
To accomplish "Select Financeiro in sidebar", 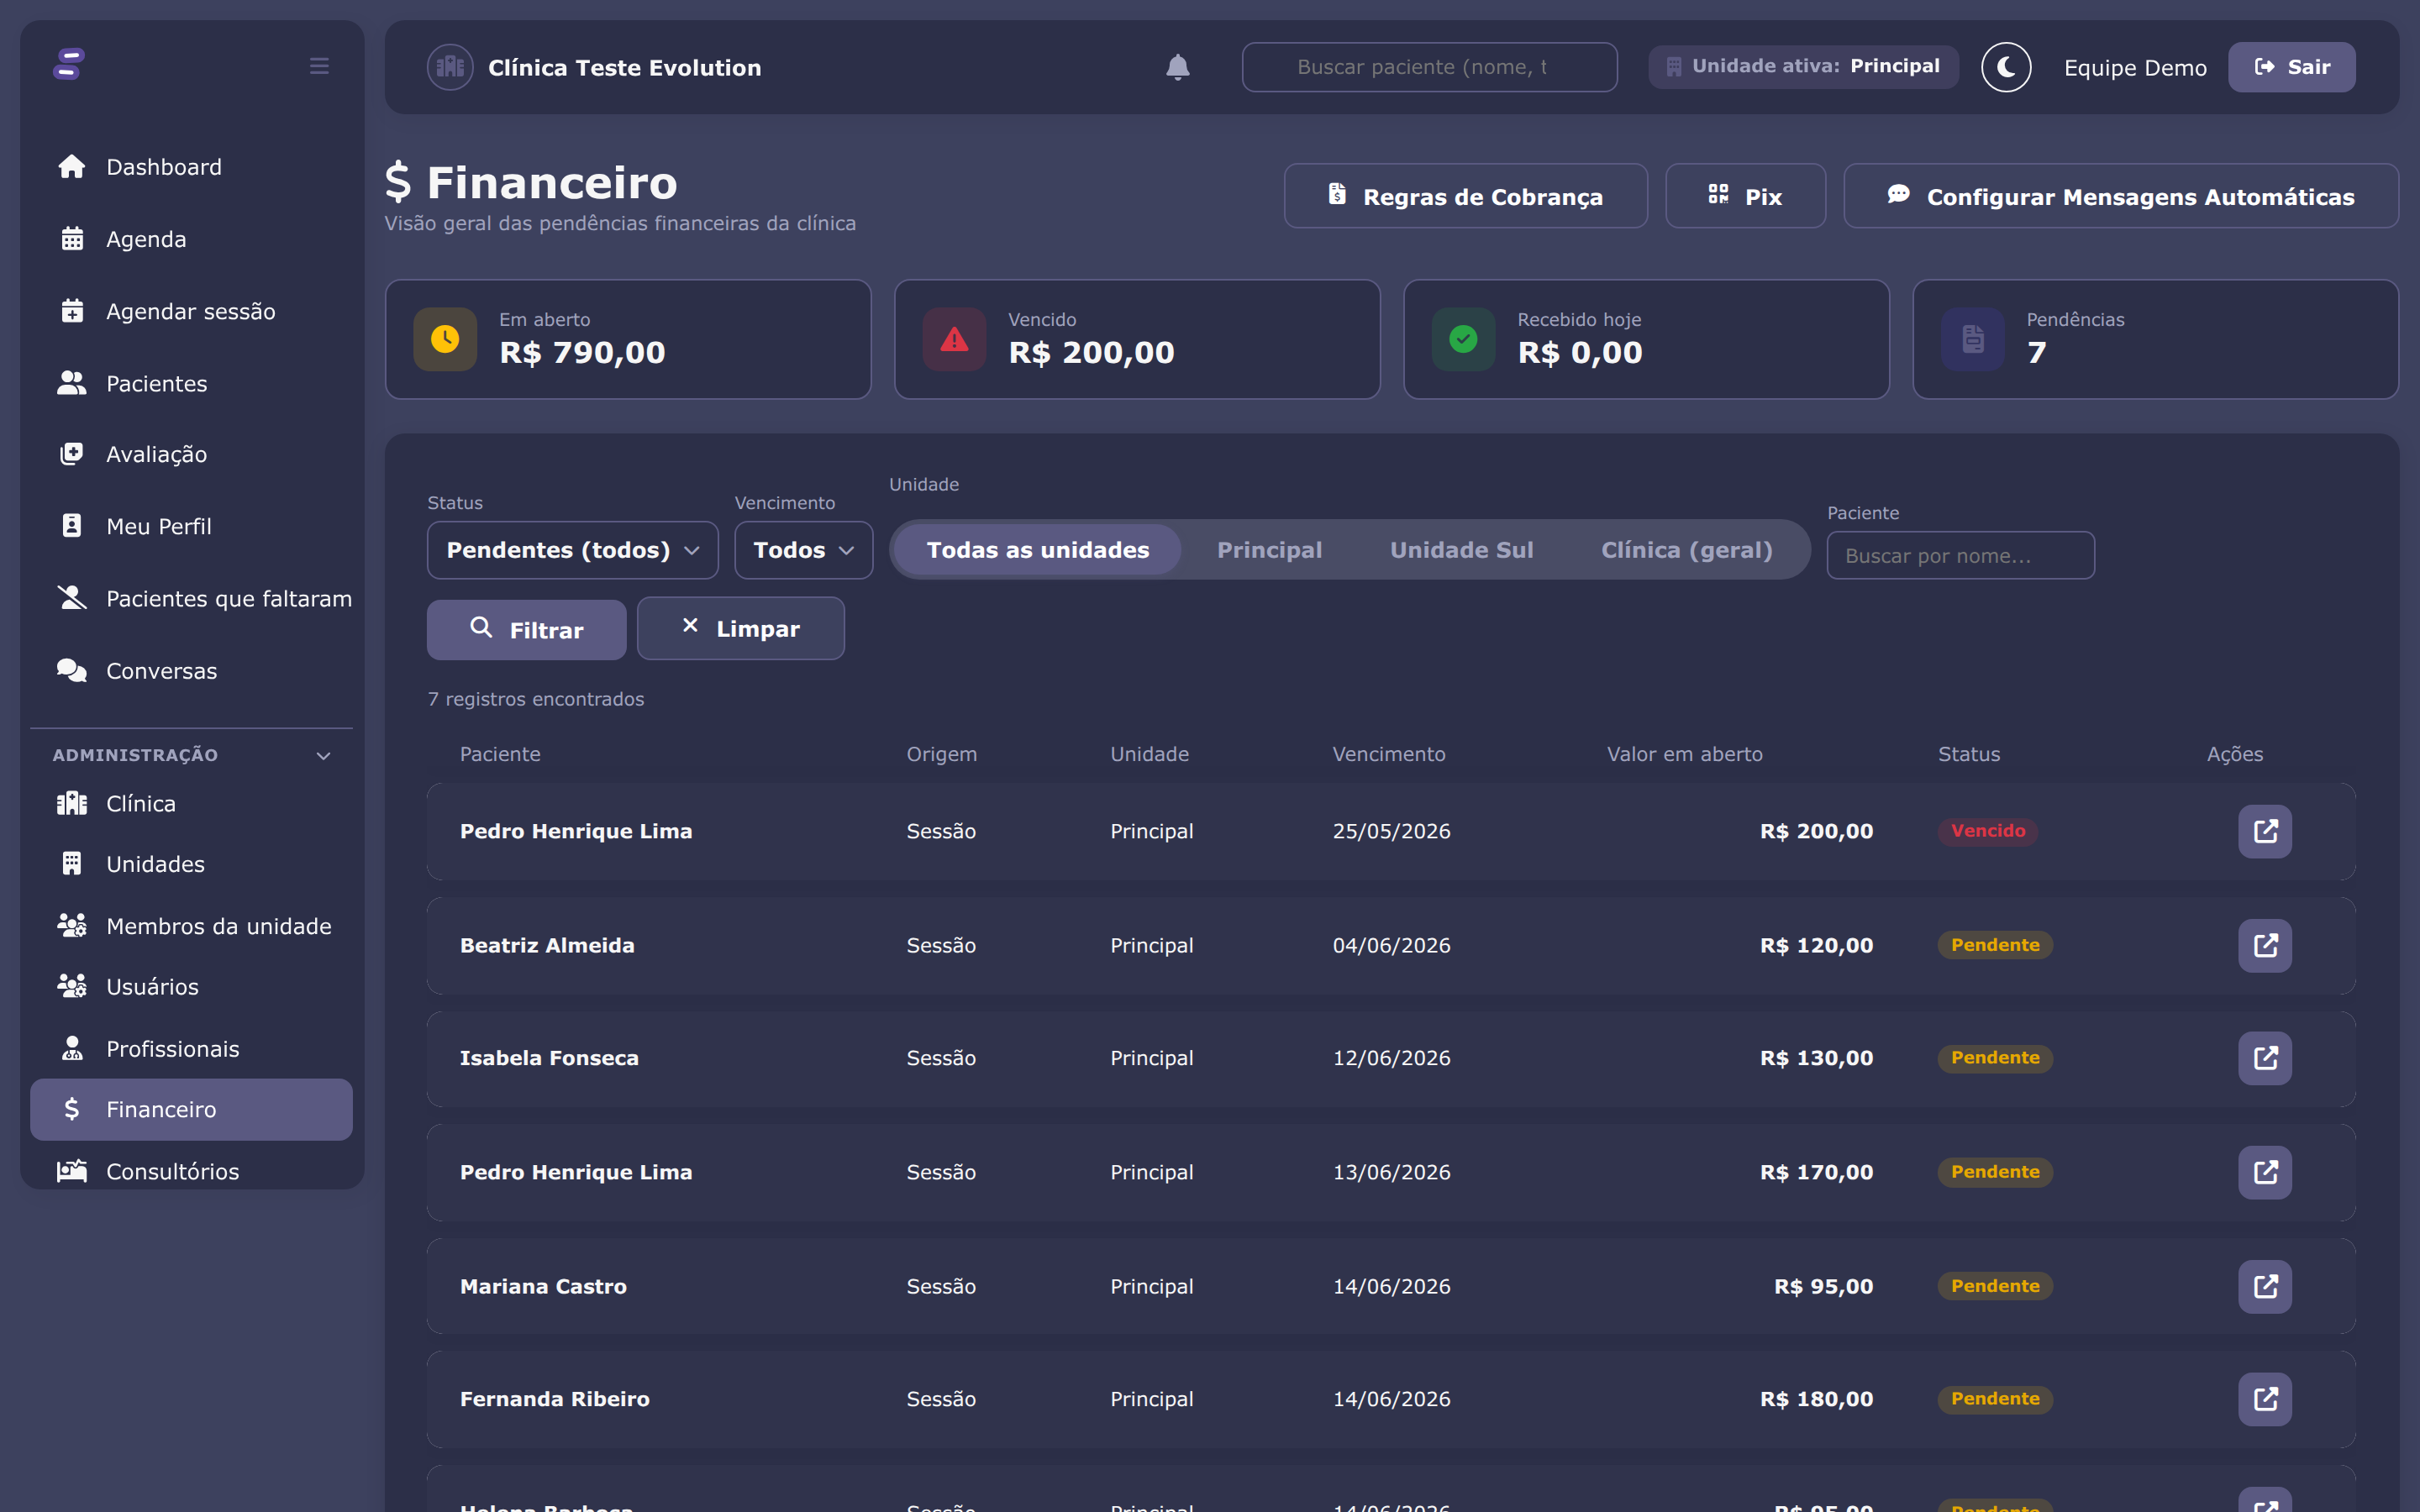I will (191, 1109).
